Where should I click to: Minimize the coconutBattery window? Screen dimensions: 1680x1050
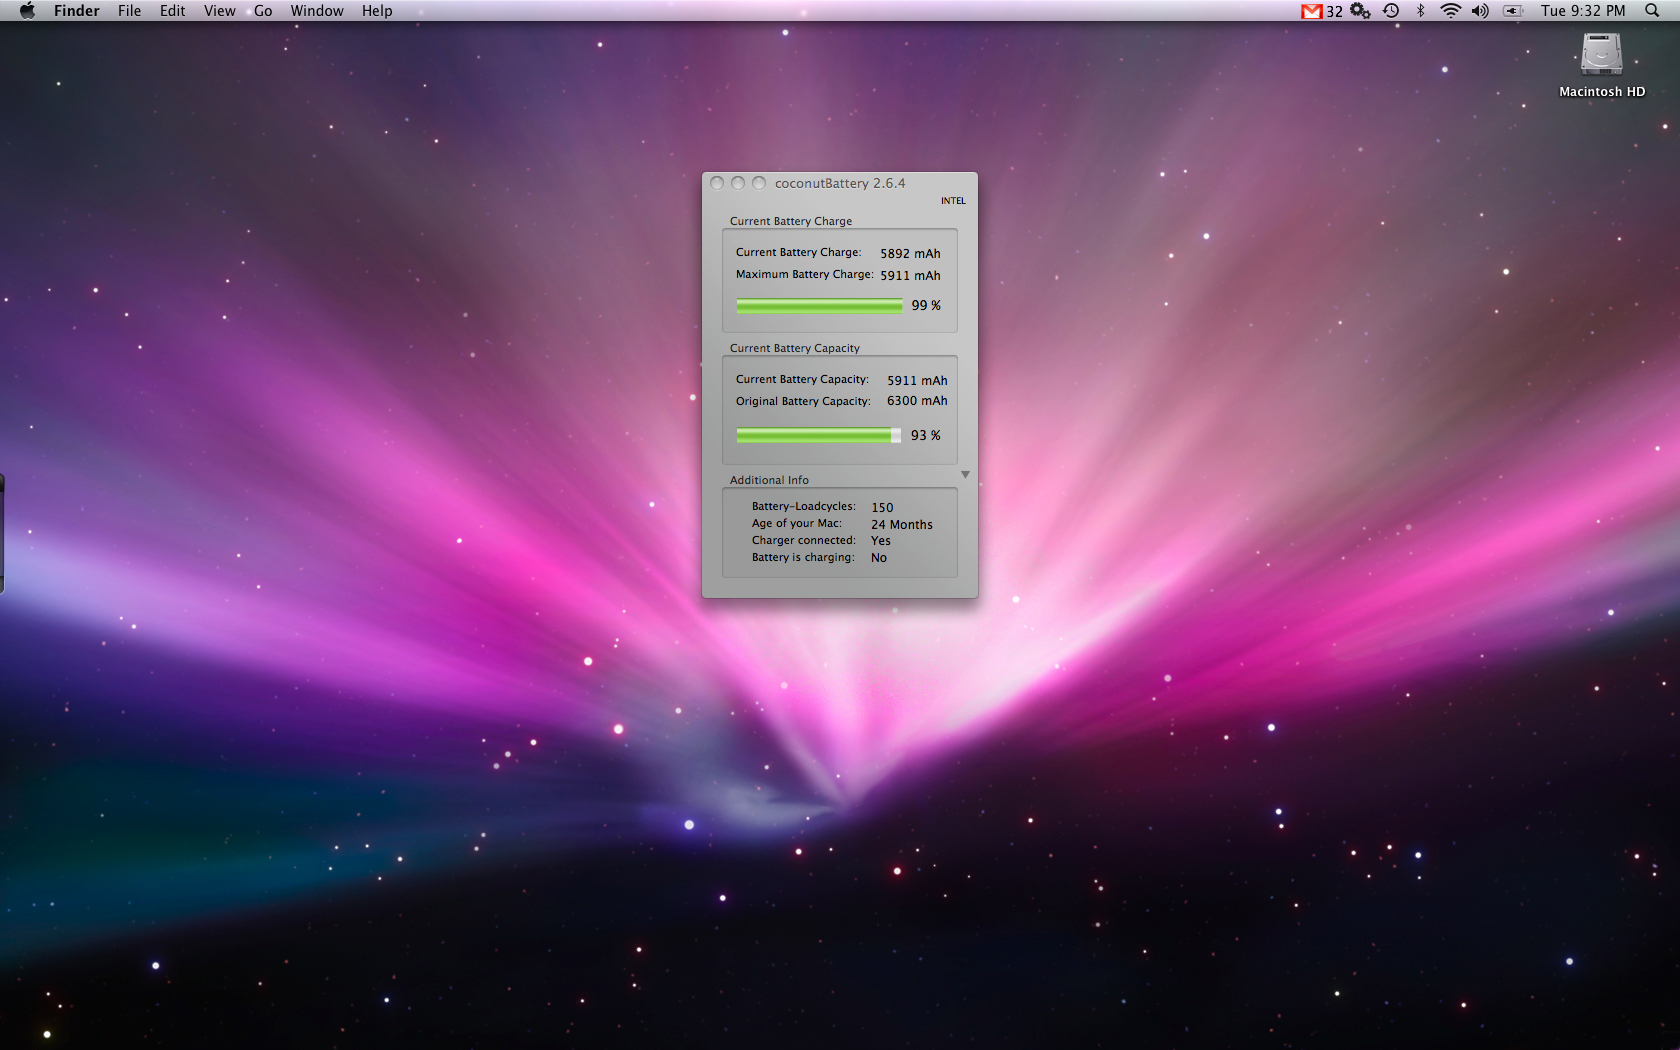[738, 183]
